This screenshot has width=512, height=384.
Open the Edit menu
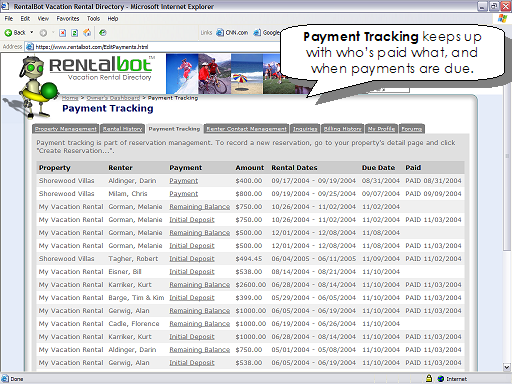pos(25,19)
